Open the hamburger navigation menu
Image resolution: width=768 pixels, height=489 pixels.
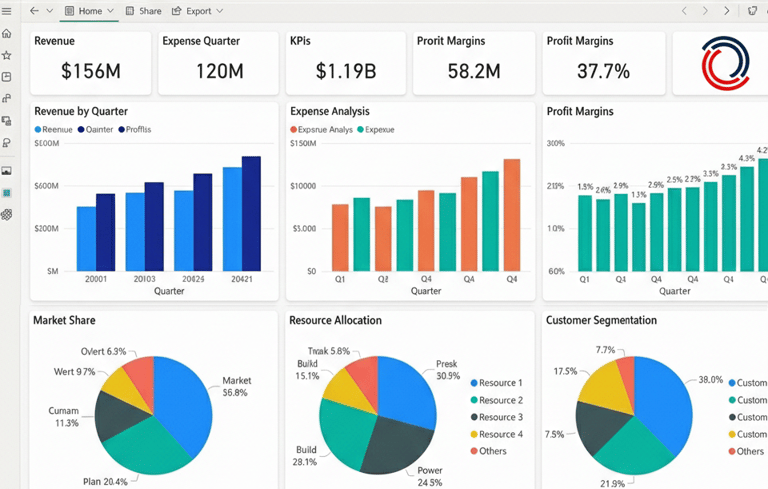[x=6, y=11]
